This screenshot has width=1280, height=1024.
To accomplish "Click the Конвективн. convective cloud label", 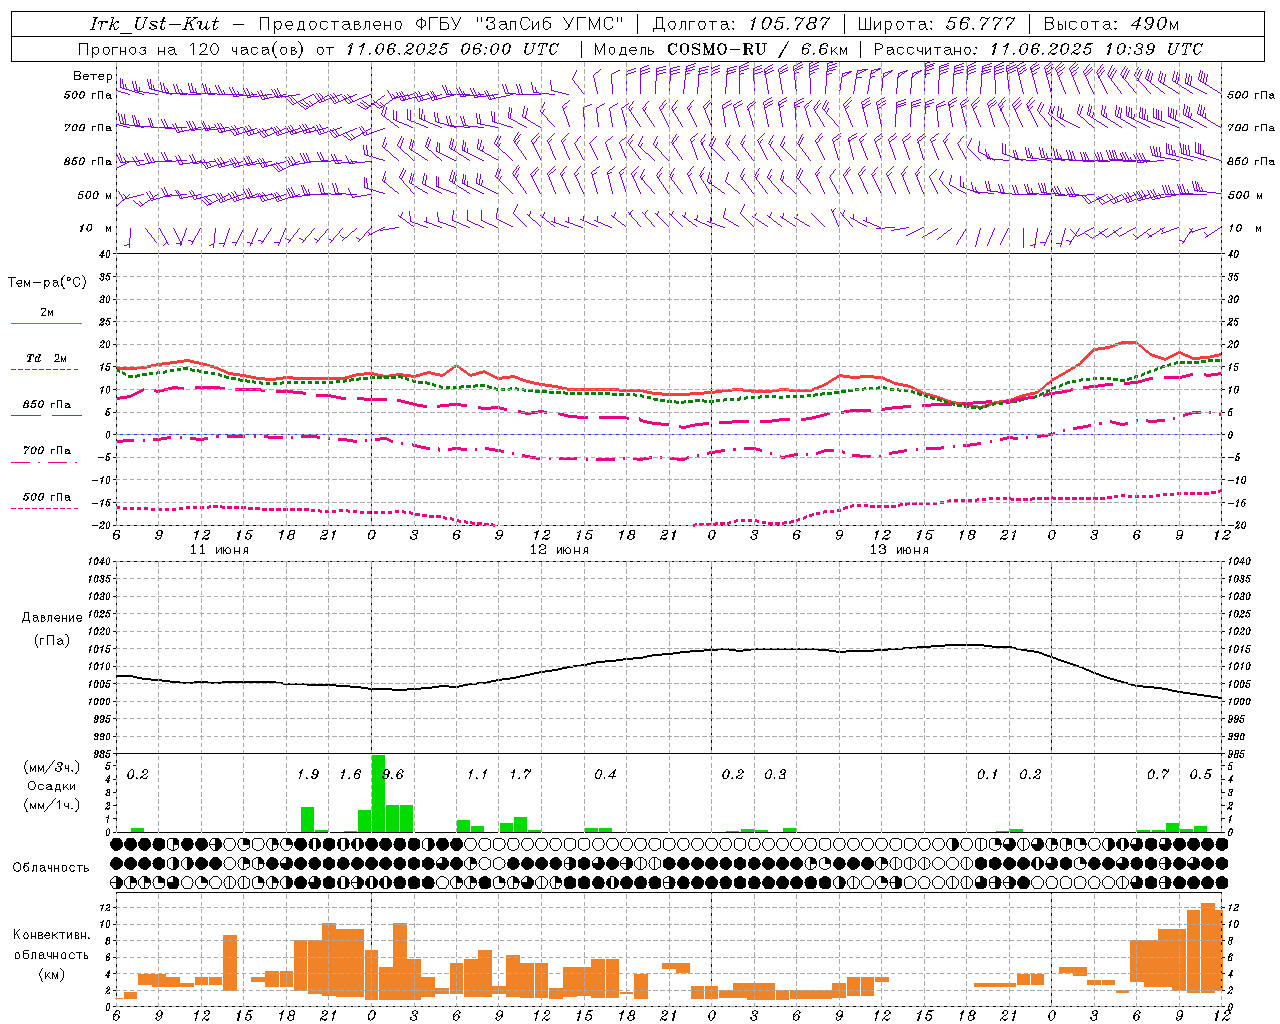I will 51,935.
